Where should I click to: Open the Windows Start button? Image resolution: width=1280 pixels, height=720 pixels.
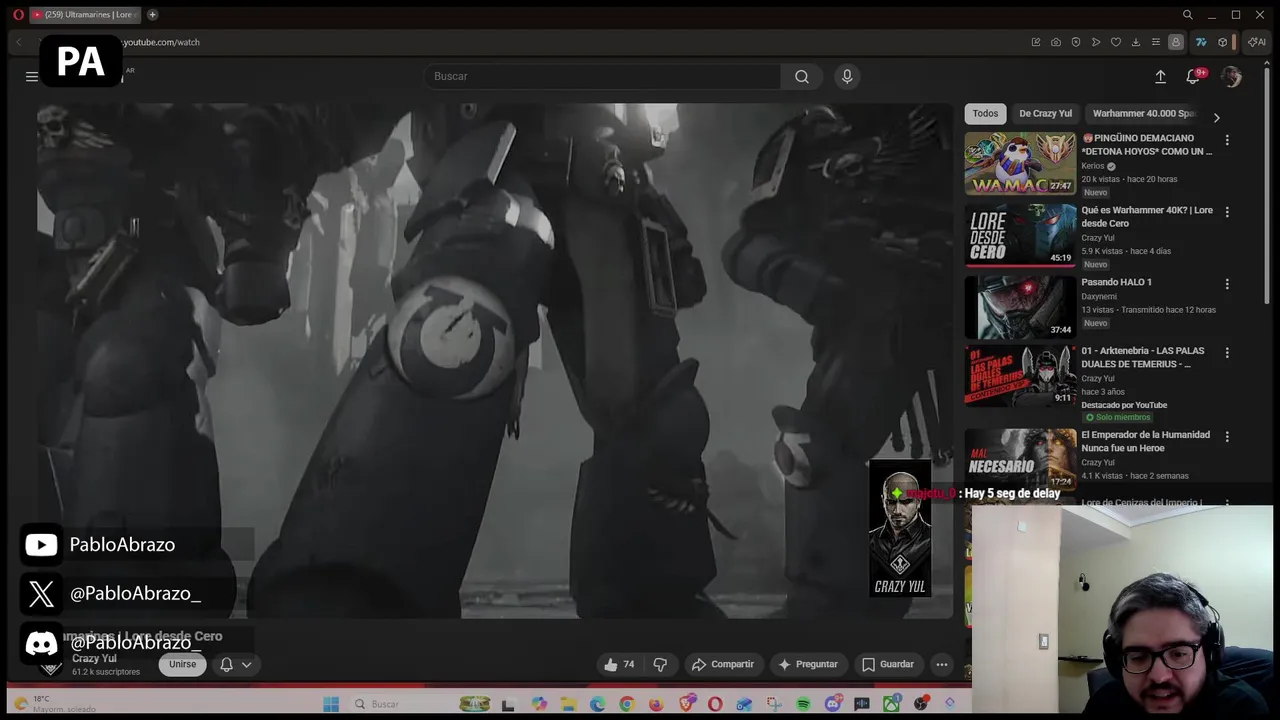pyautogui.click(x=331, y=704)
